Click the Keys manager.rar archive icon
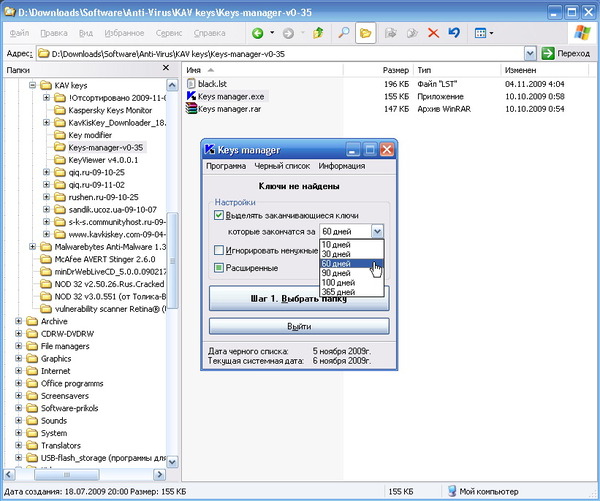Viewport: 600px width, 501px height. click(191, 108)
